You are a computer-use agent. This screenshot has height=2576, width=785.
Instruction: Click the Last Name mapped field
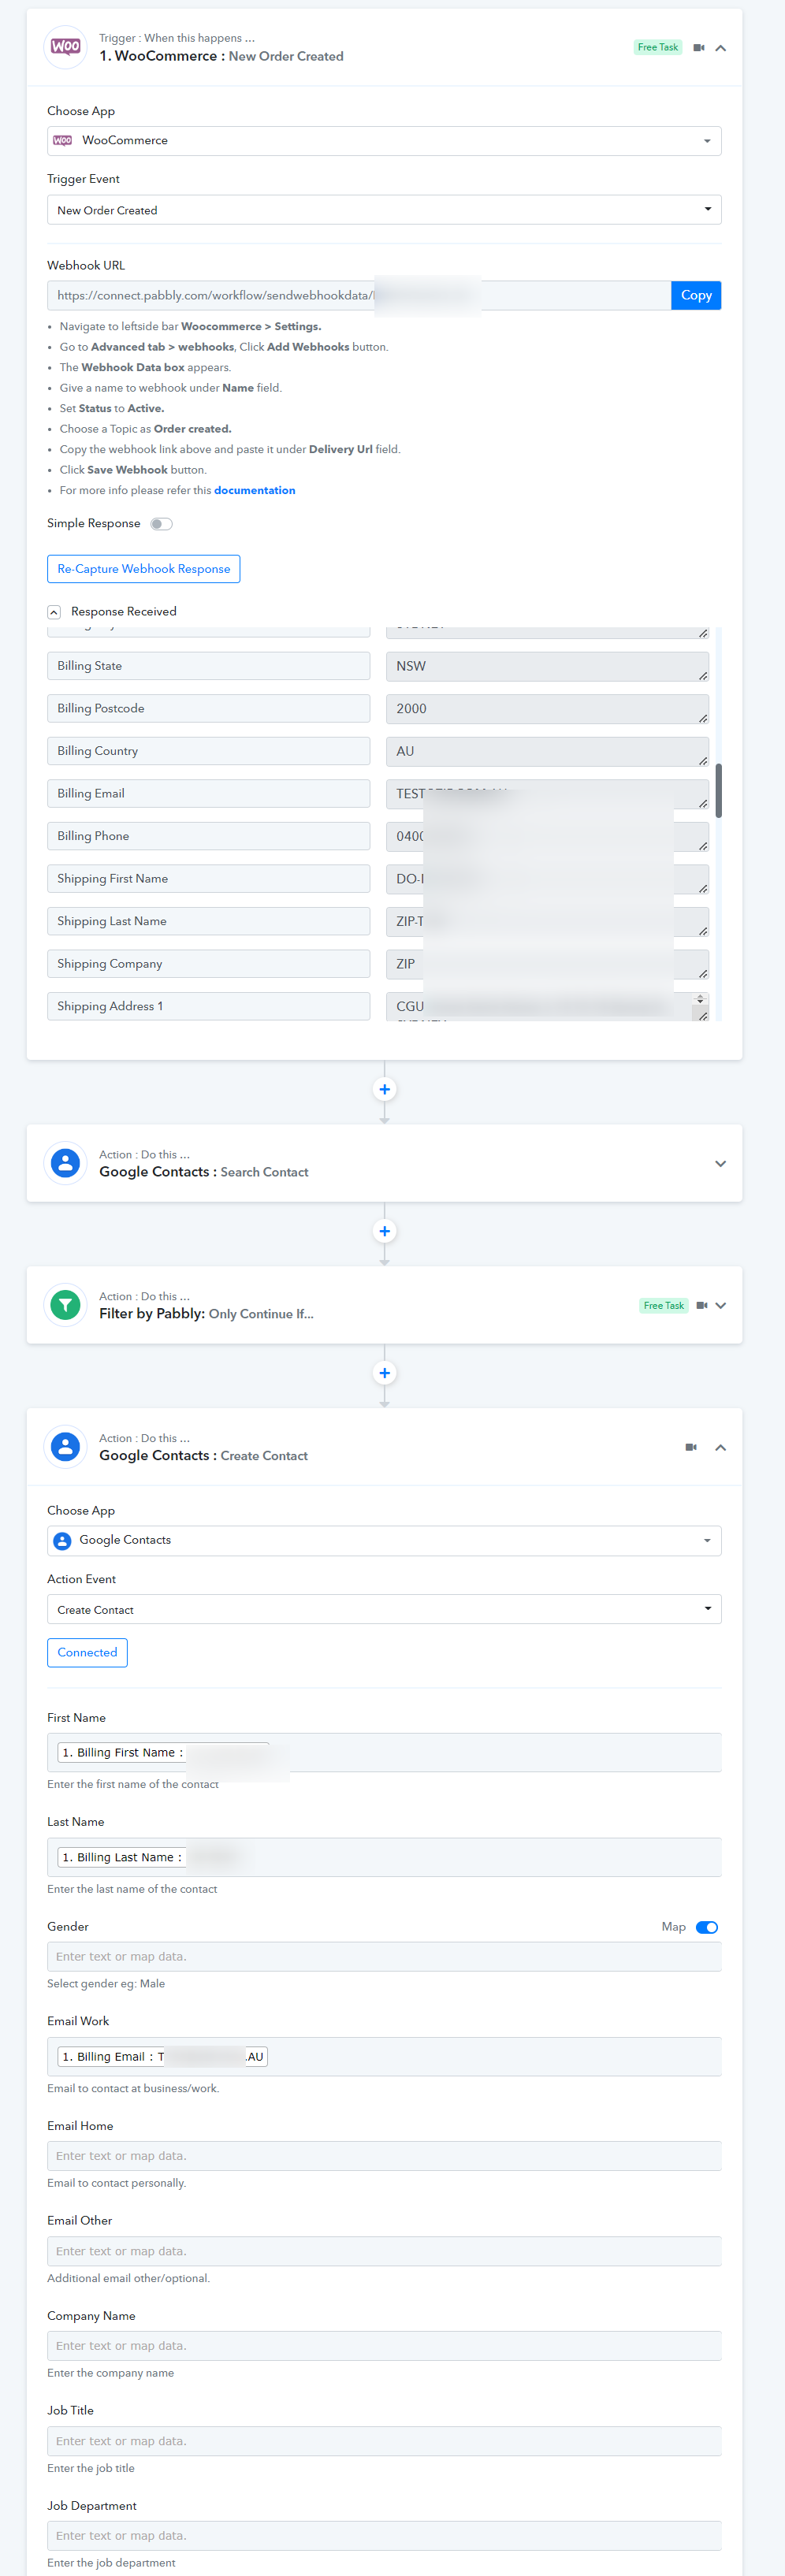(384, 1858)
